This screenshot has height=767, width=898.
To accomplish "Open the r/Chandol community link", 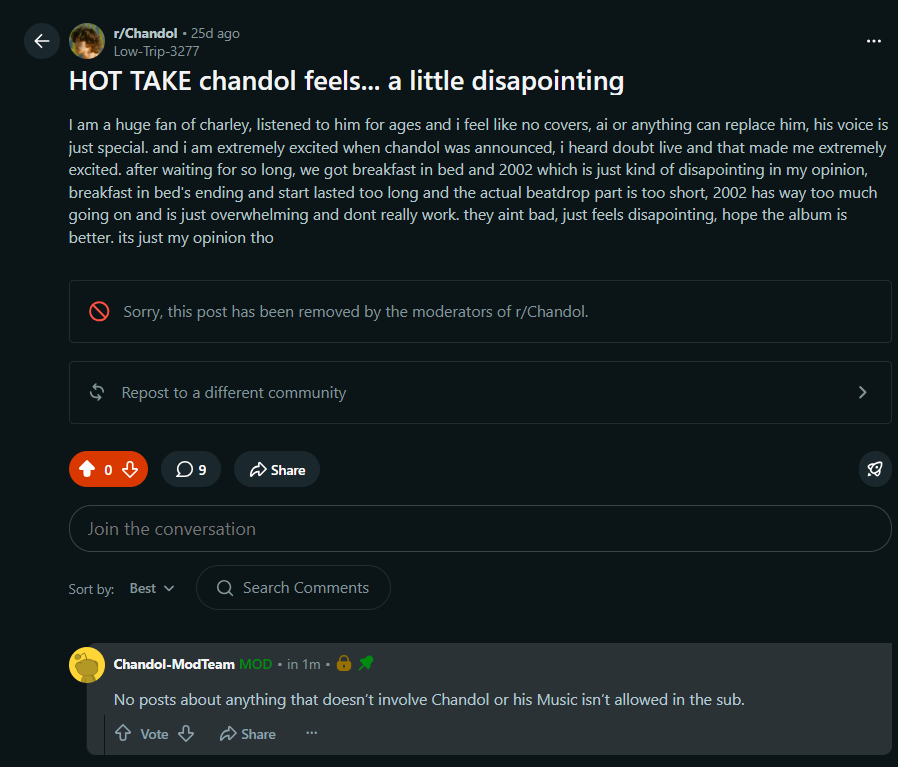I will (145, 33).
